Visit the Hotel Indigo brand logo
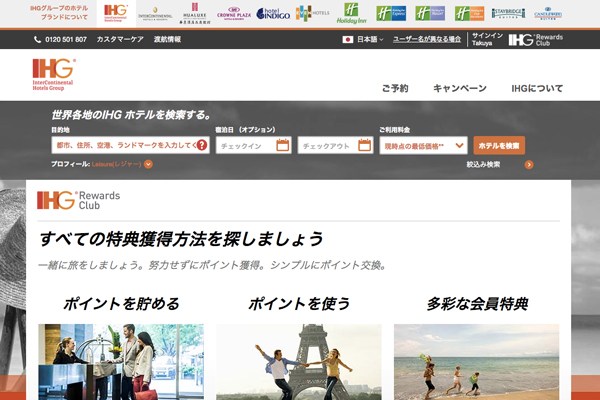Image resolution: width=600 pixels, height=400 pixels. coord(273,14)
